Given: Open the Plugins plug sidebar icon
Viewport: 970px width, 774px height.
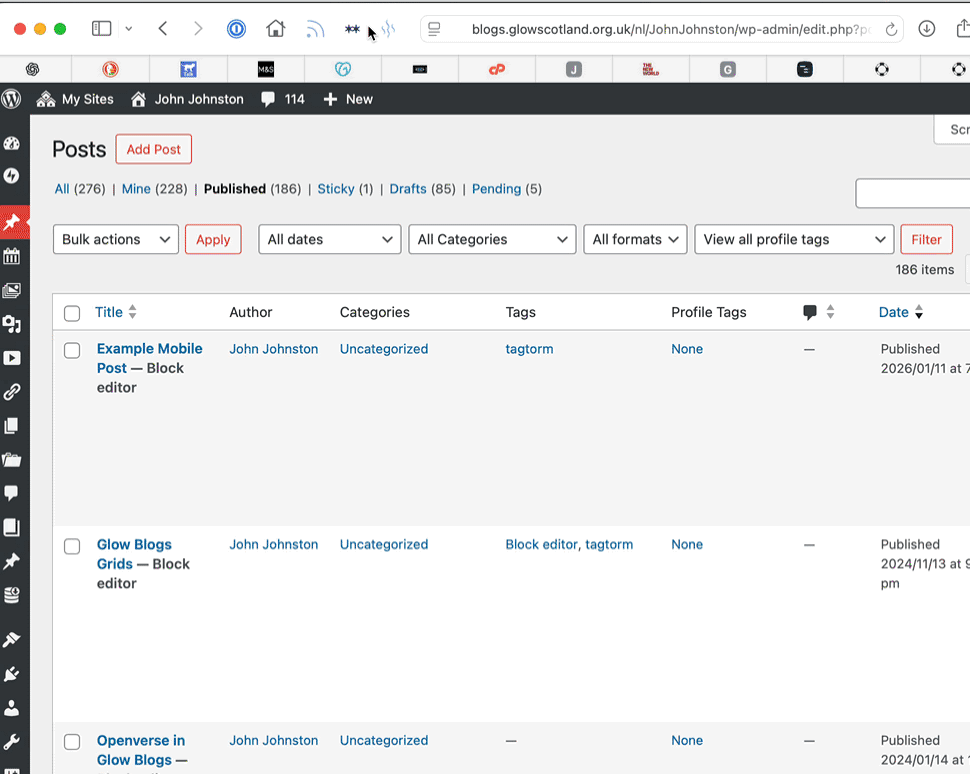Looking at the screenshot, I should point(12,674).
